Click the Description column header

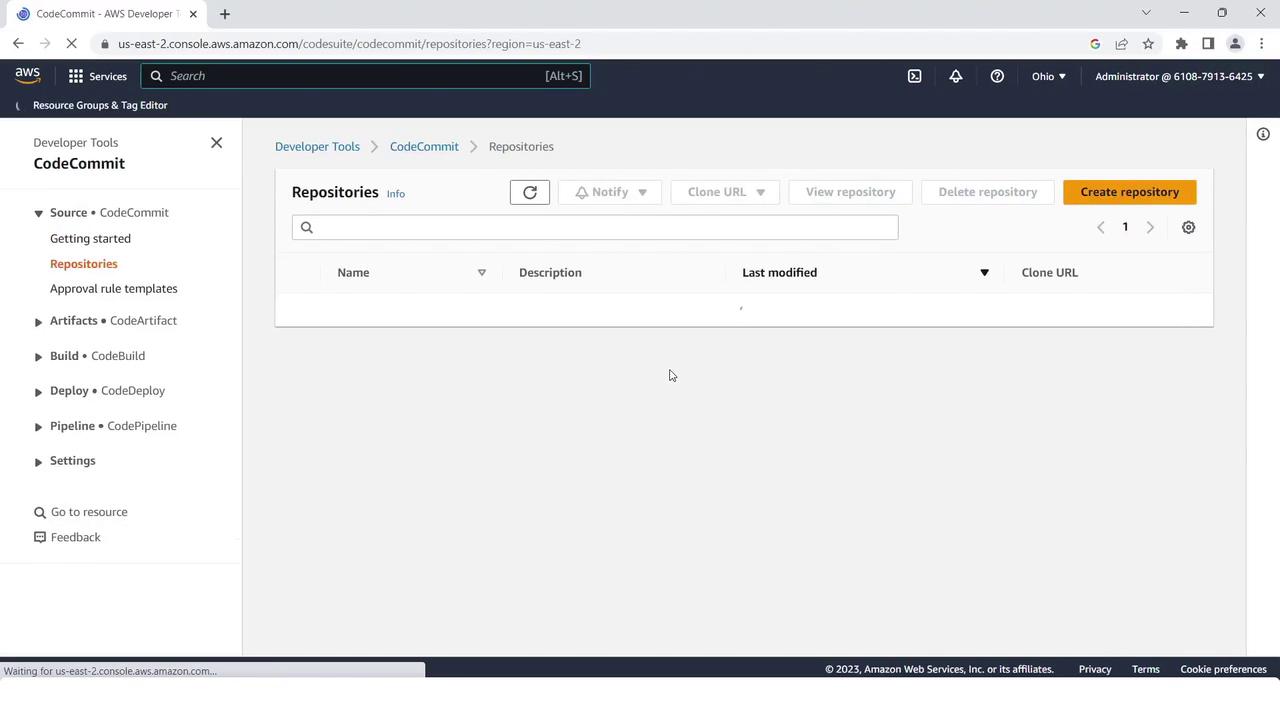(550, 273)
